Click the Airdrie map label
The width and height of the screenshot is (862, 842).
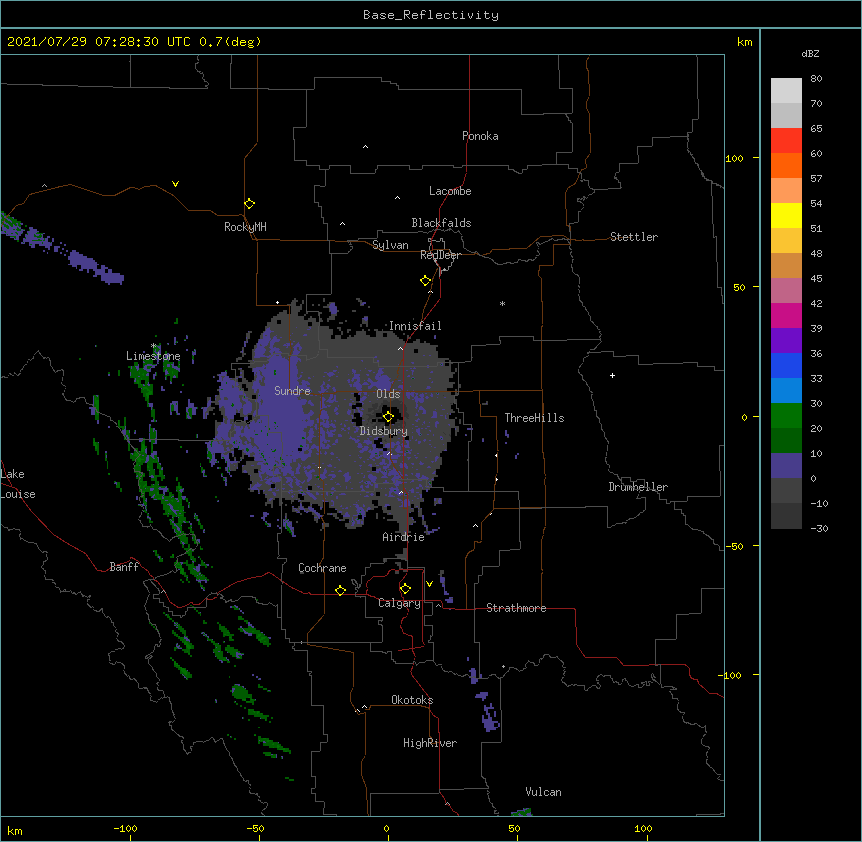404,537
